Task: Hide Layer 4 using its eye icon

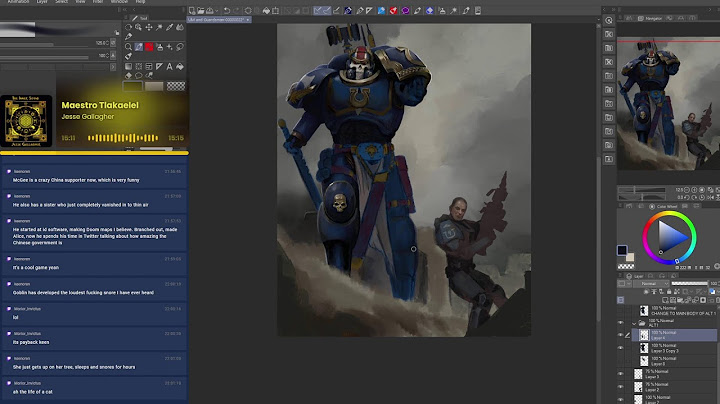Action: 620,335
